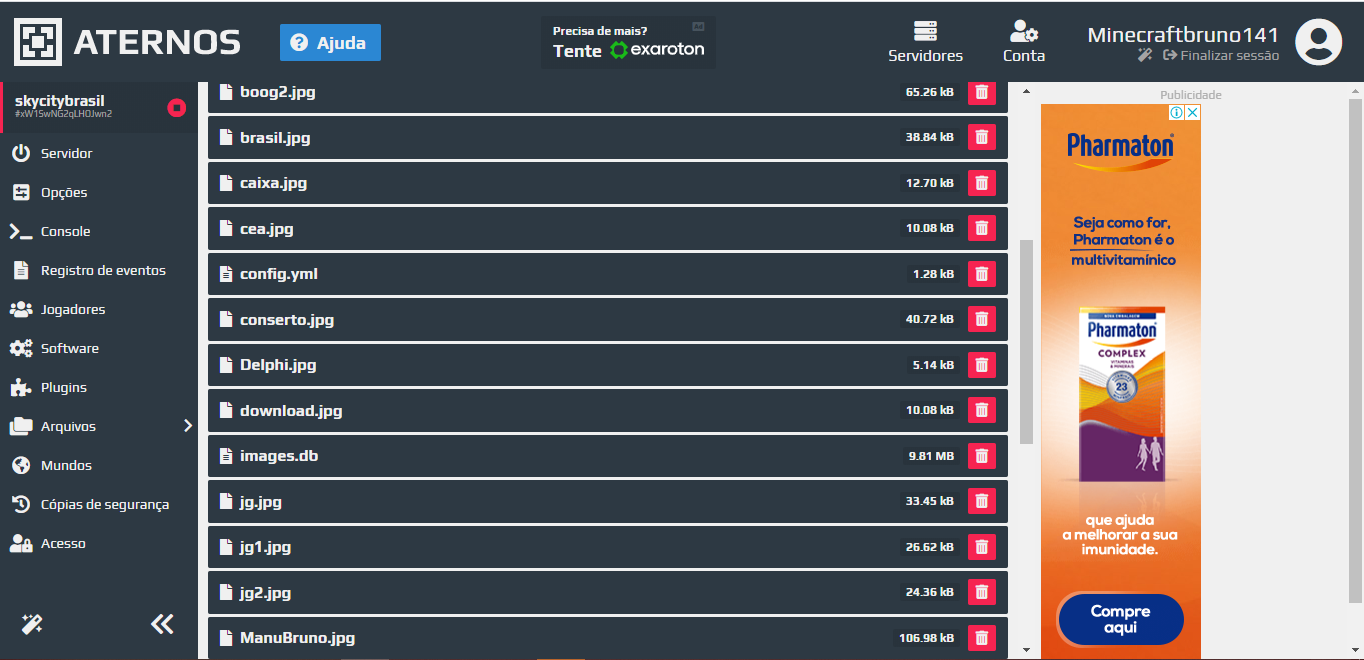
Task: Open the user profile avatar icon
Action: tap(1318, 42)
